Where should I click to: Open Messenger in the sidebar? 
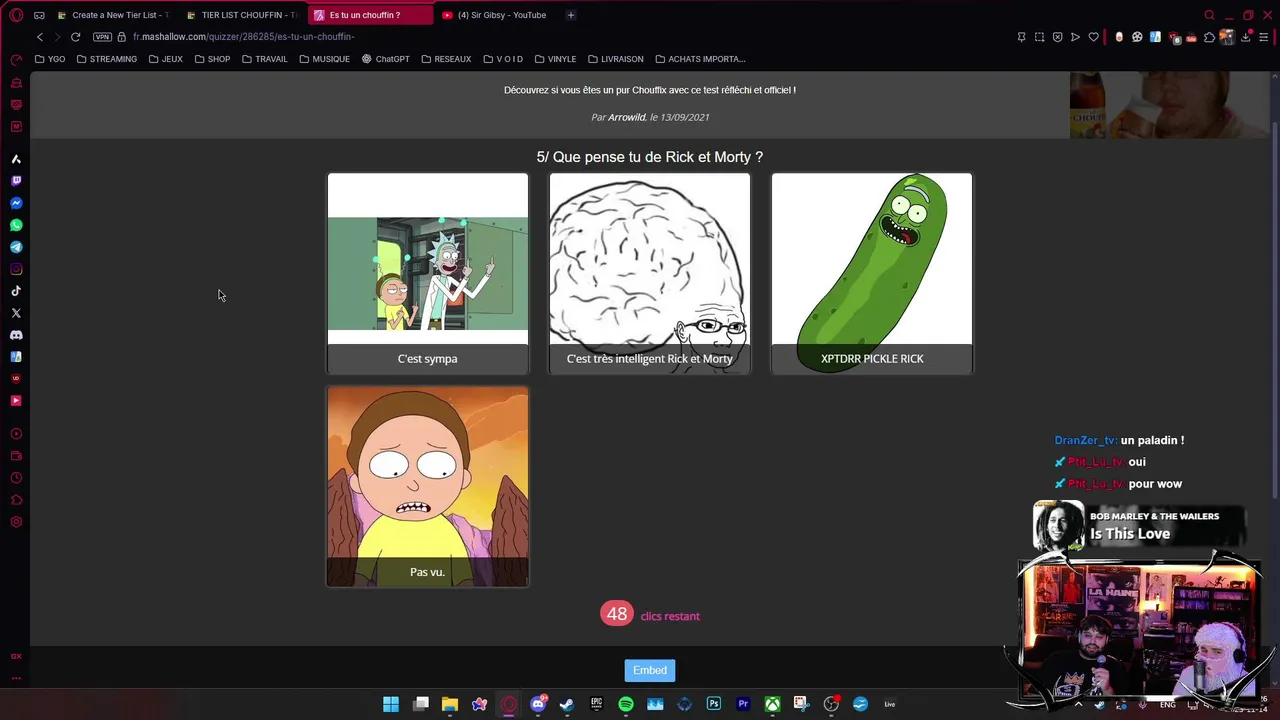[16, 203]
